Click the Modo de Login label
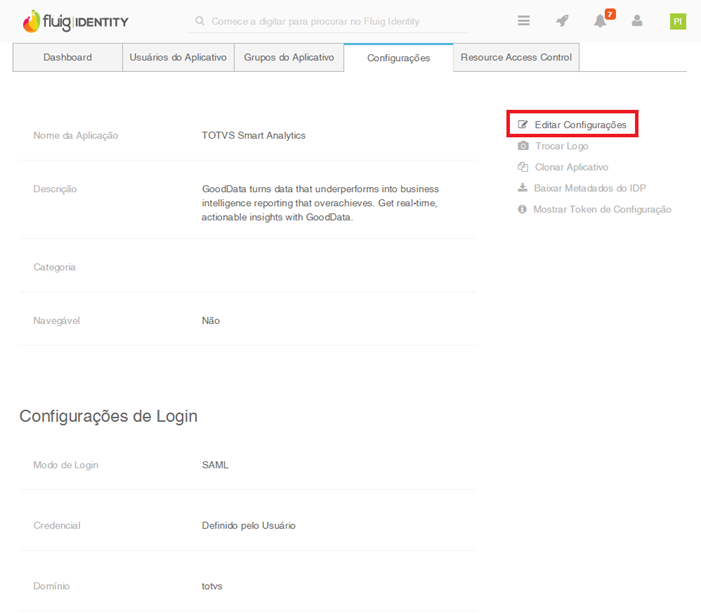 (66, 465)
